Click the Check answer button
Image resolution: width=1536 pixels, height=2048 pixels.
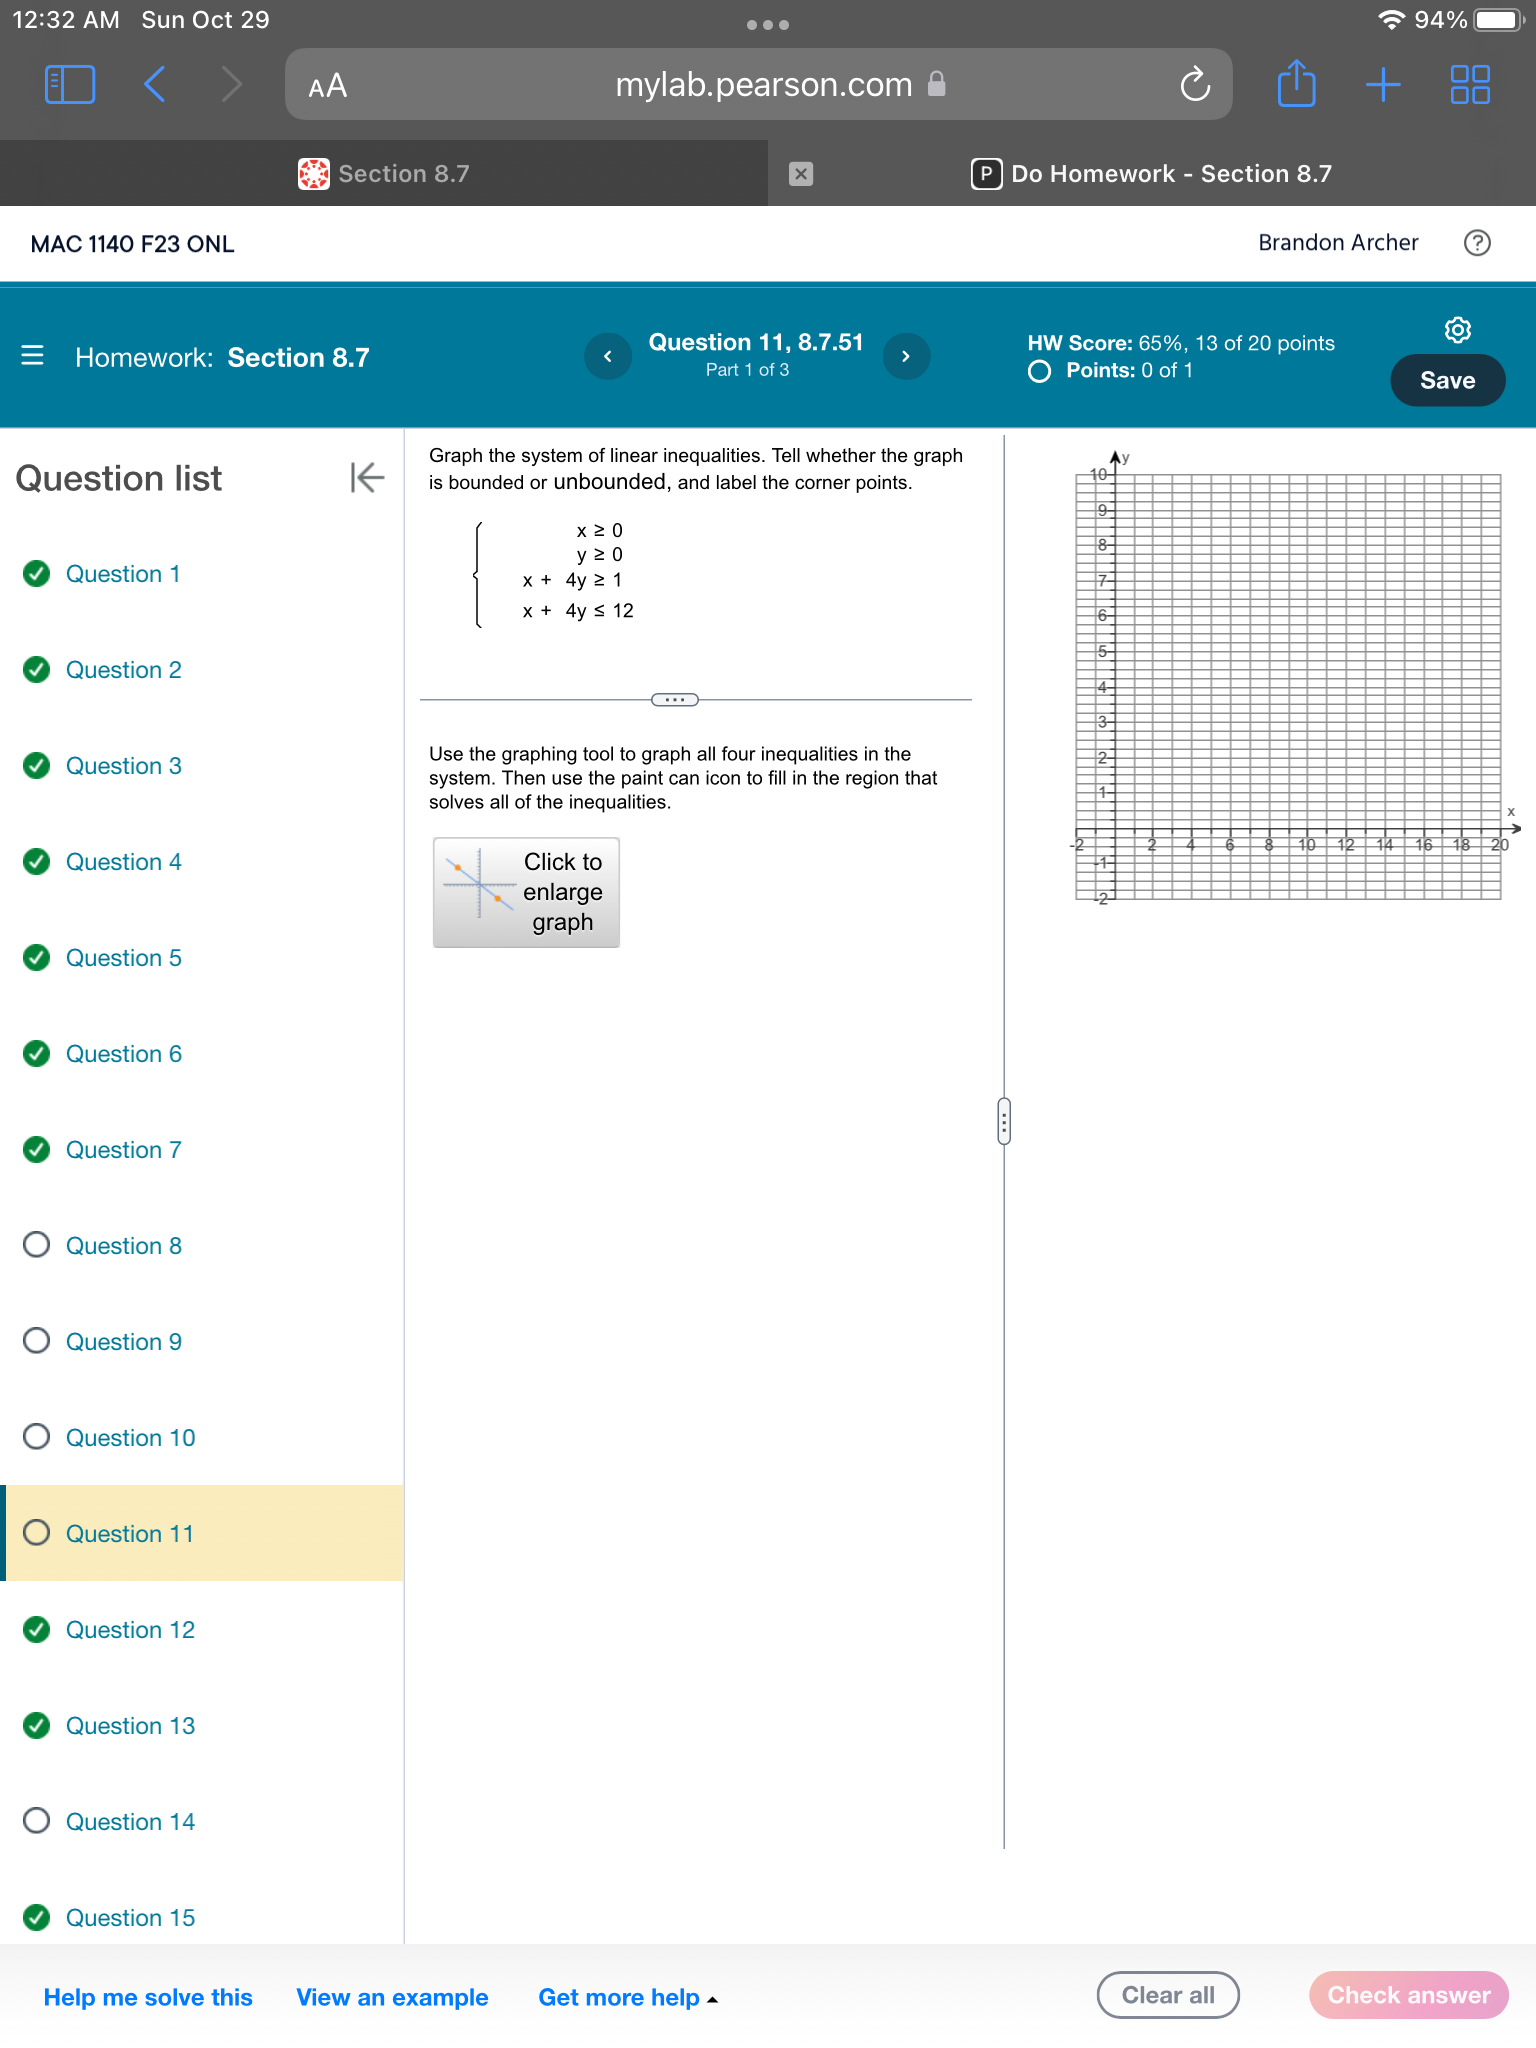pyautogui.click(x=1408, y=1995)
